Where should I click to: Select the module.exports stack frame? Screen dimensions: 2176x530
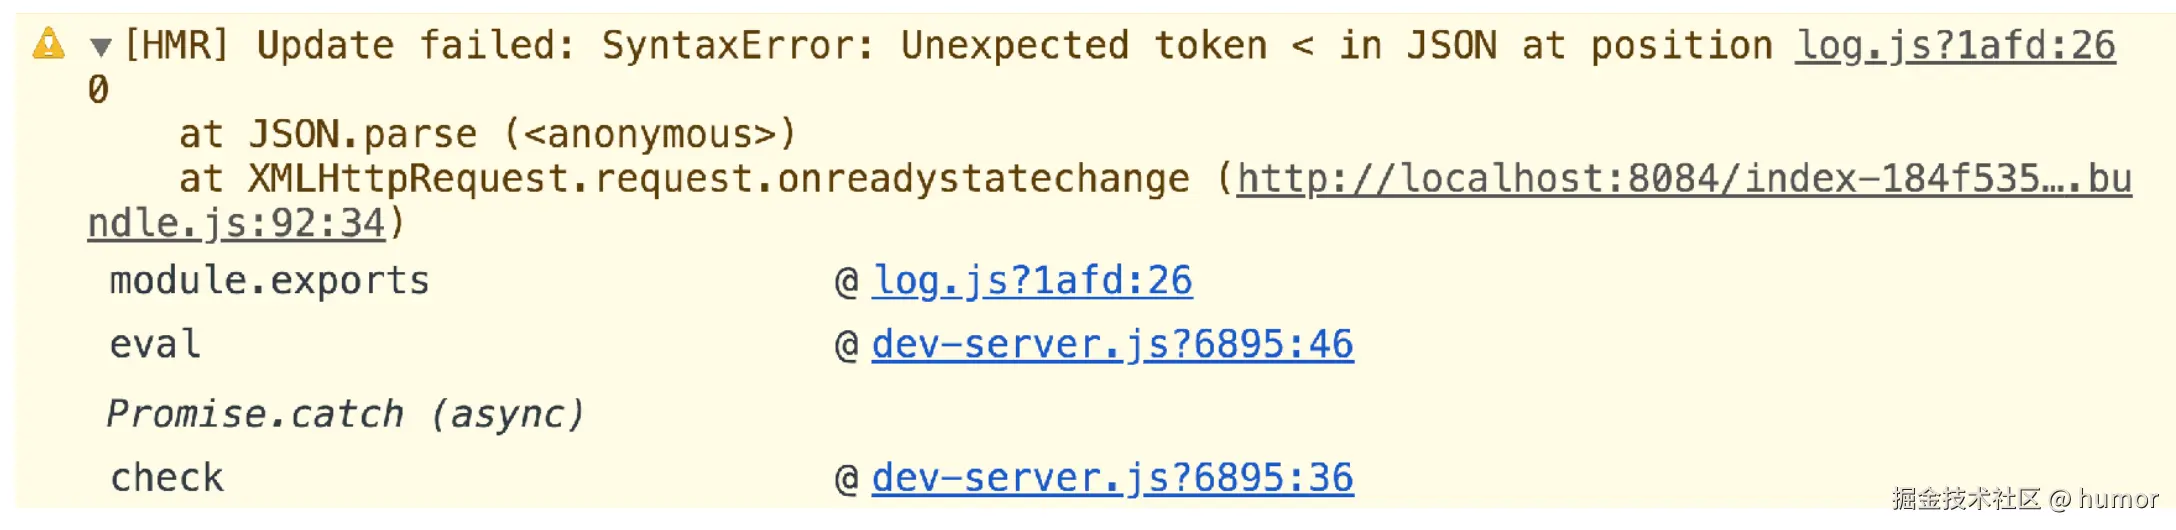(x=269, y=281)
